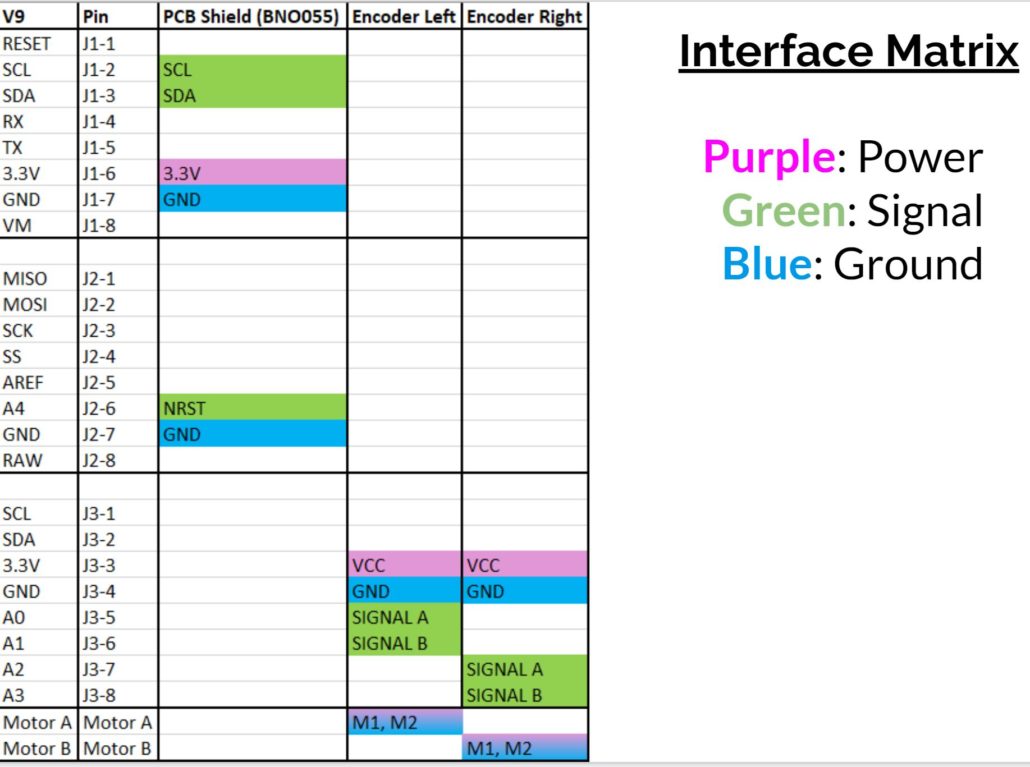Click the word "Green" in the legend
The image size is (1030, 767).
pyautogui.click(x=783, y=211)
